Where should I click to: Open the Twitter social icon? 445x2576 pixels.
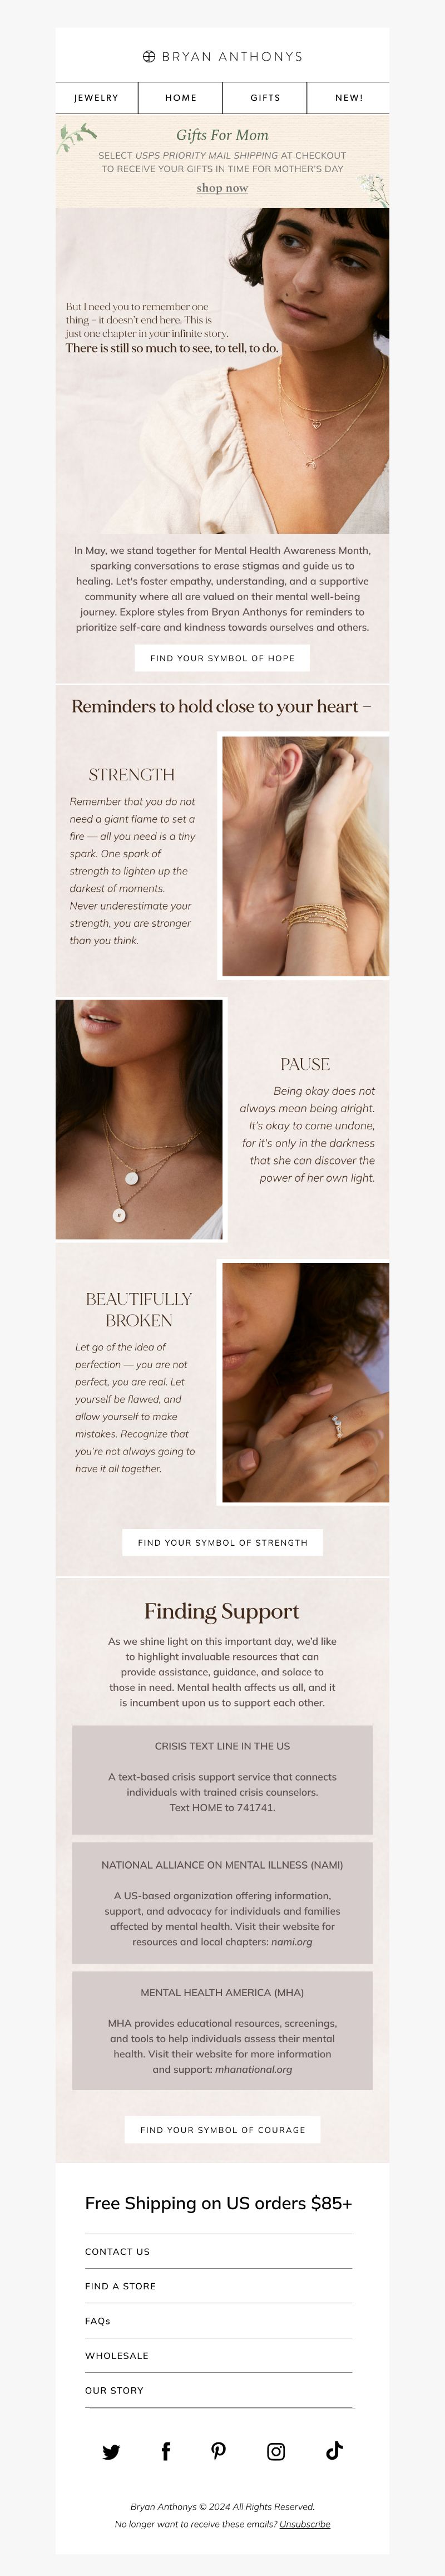(111, 2451)
